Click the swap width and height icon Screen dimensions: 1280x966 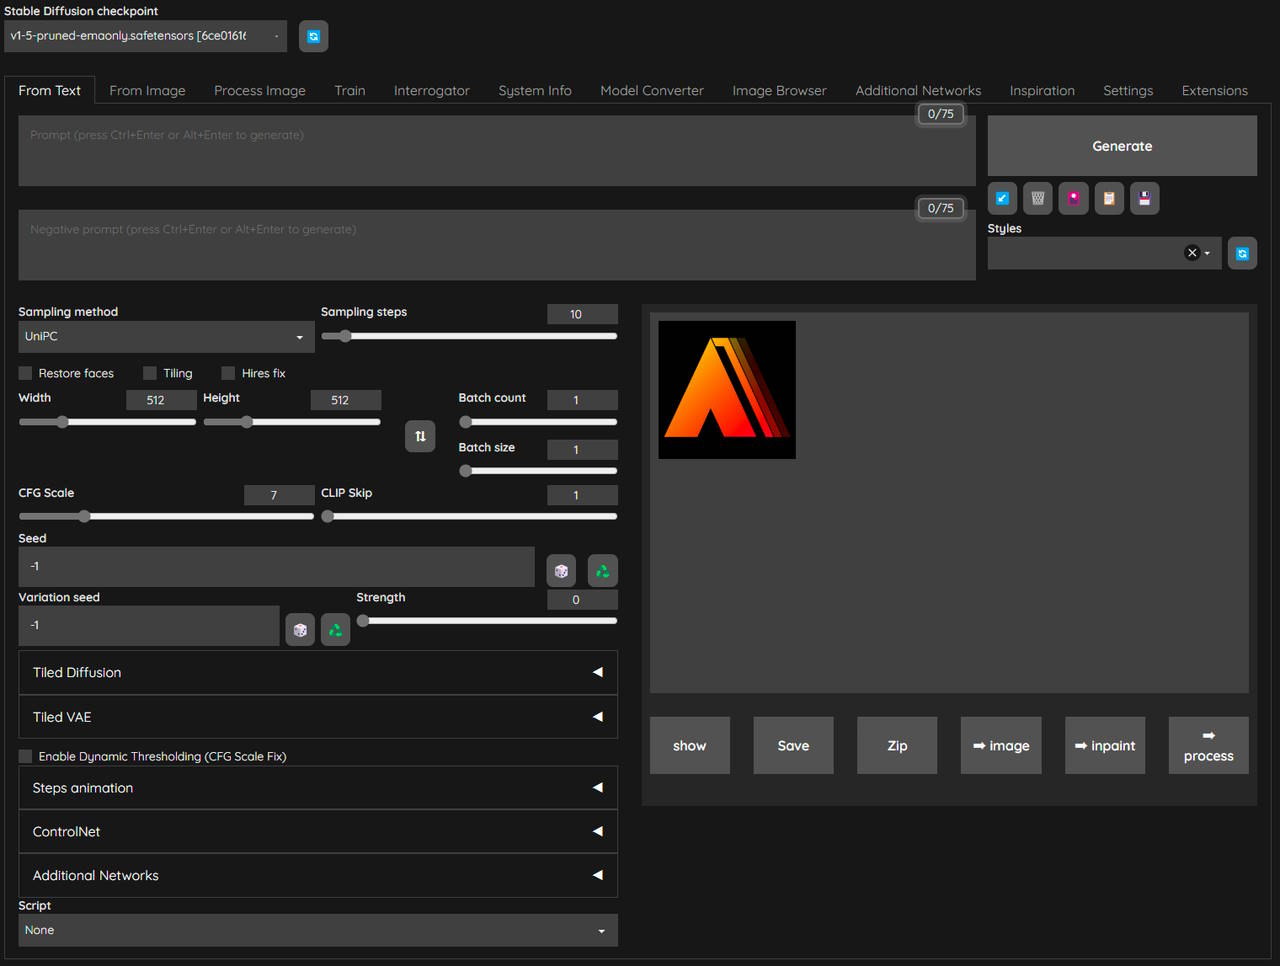tap(420, 436)
